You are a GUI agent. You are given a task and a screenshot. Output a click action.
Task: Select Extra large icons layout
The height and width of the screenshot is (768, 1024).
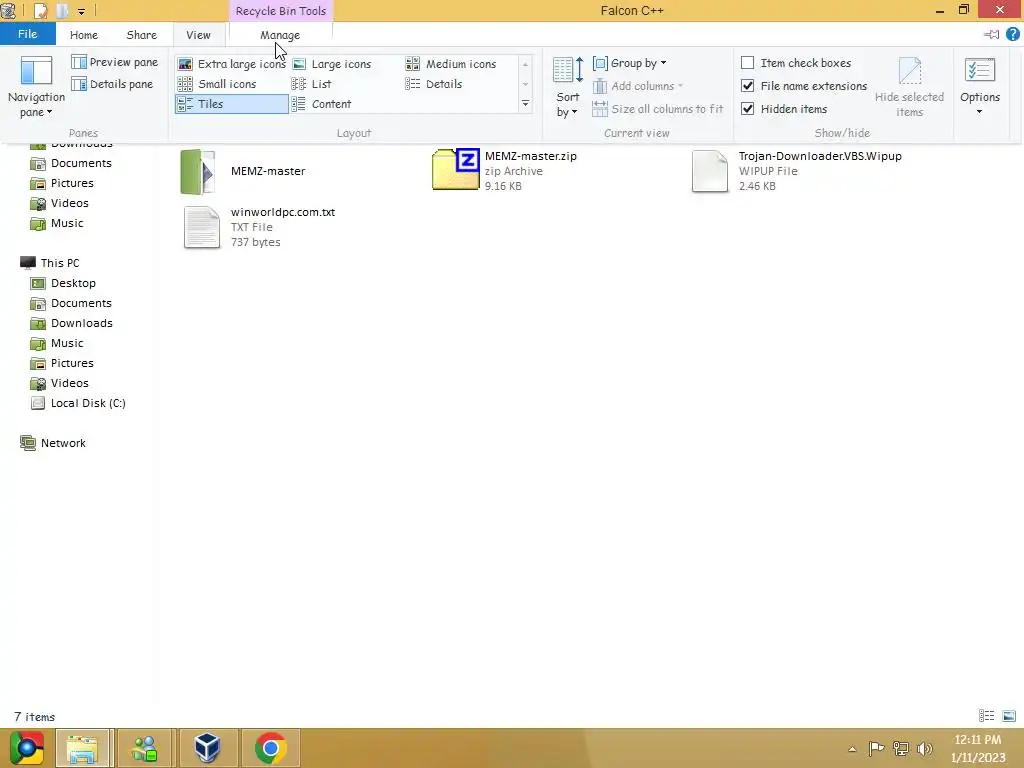(x=232, y=64)
